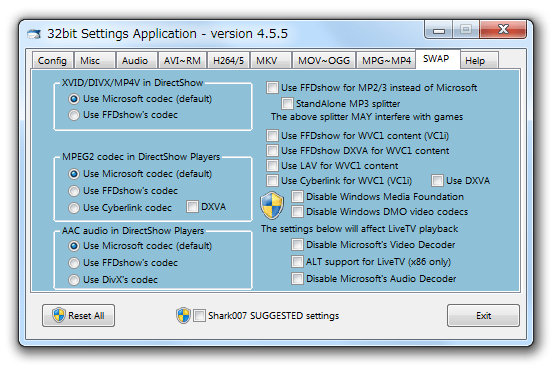Click the 'AAC audio in DirectShow Players' group label
Screen dimensions: 557x368
133,231
